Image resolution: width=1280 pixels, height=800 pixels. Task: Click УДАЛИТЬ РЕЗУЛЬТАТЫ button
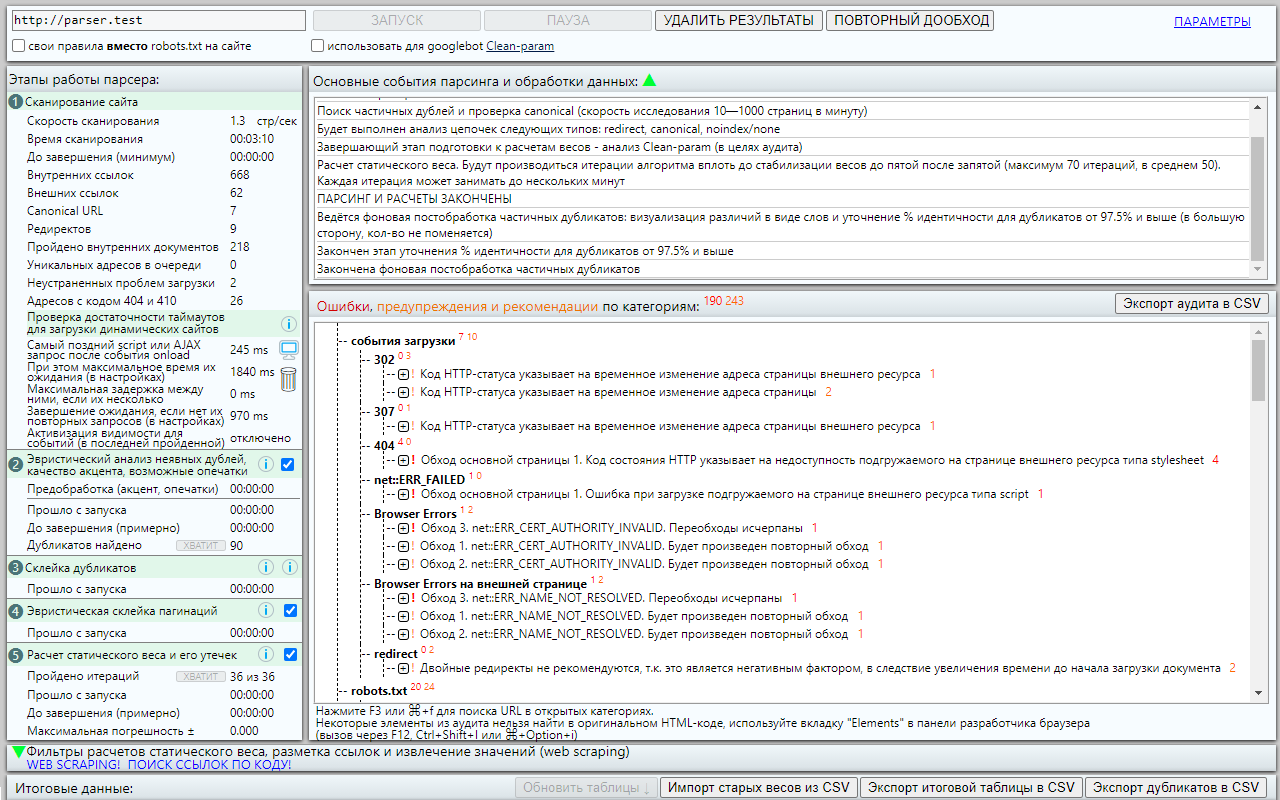(x=739, y=20)
